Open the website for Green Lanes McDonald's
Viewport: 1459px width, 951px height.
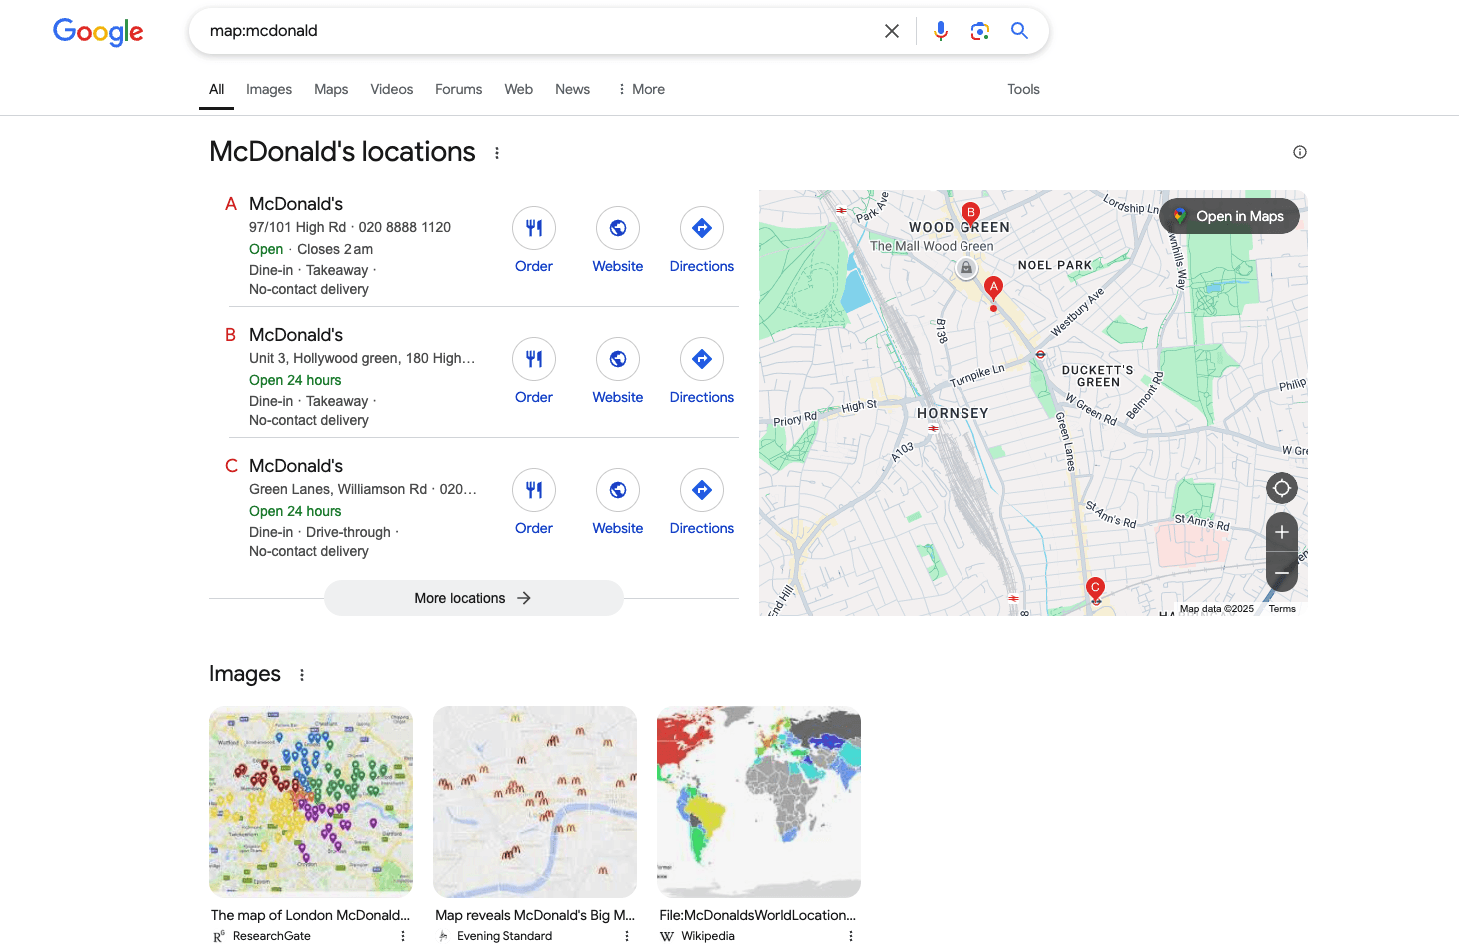[618, 491]
